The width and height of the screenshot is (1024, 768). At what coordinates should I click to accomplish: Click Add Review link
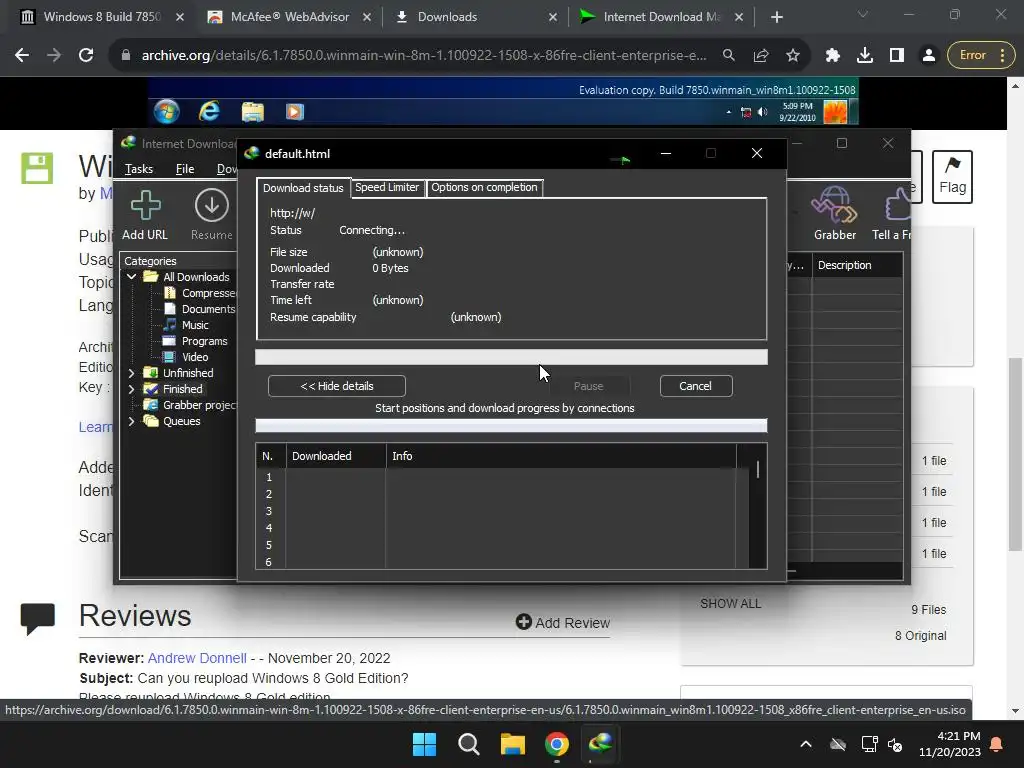coord(563,622)
